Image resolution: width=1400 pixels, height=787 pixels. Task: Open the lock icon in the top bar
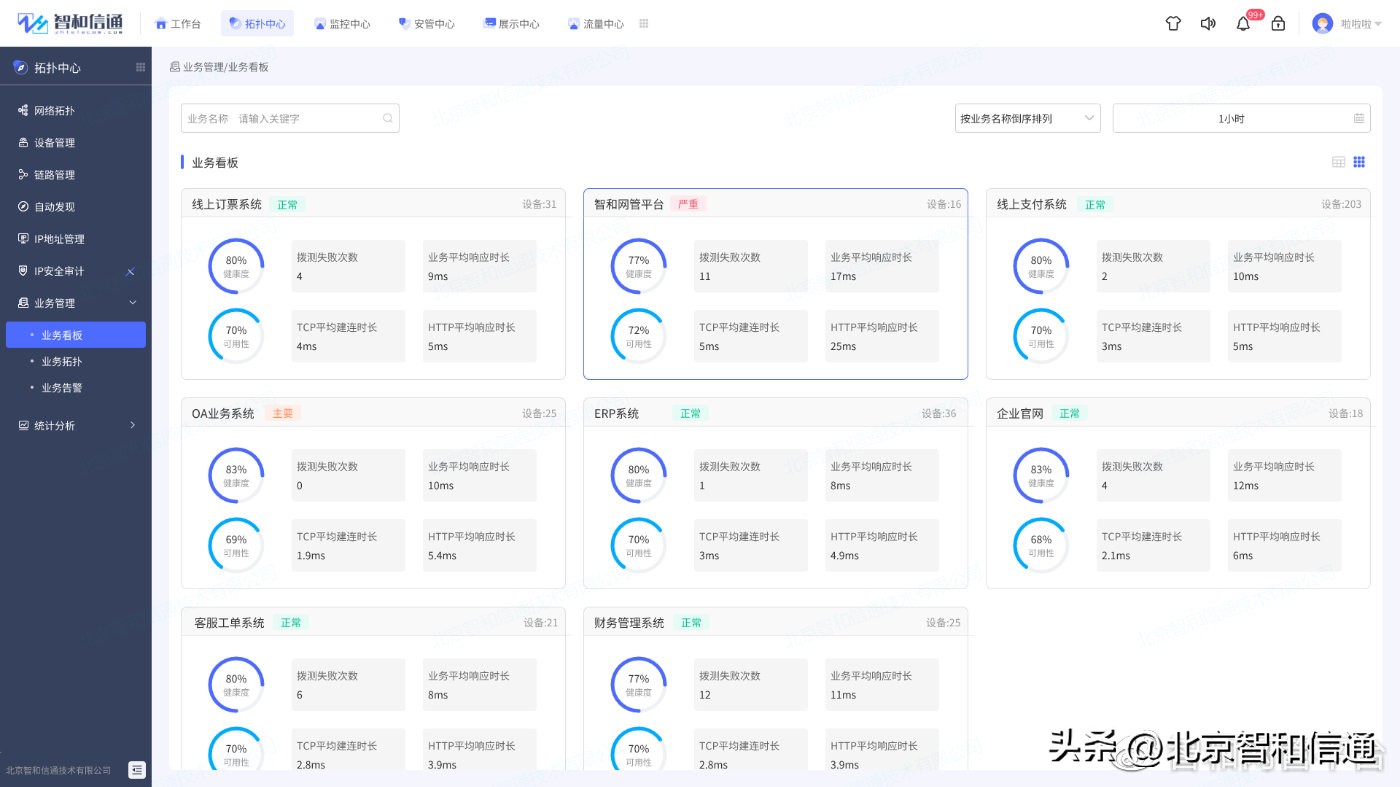1278,22
